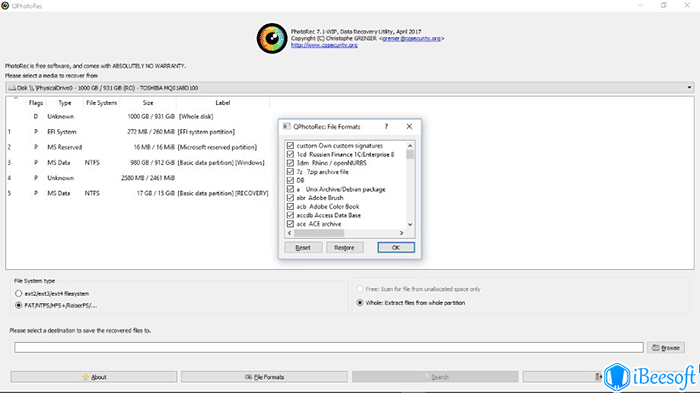Click the File Formats button at bottom
Screen dimensions: 700x393
tap(264, 377)
